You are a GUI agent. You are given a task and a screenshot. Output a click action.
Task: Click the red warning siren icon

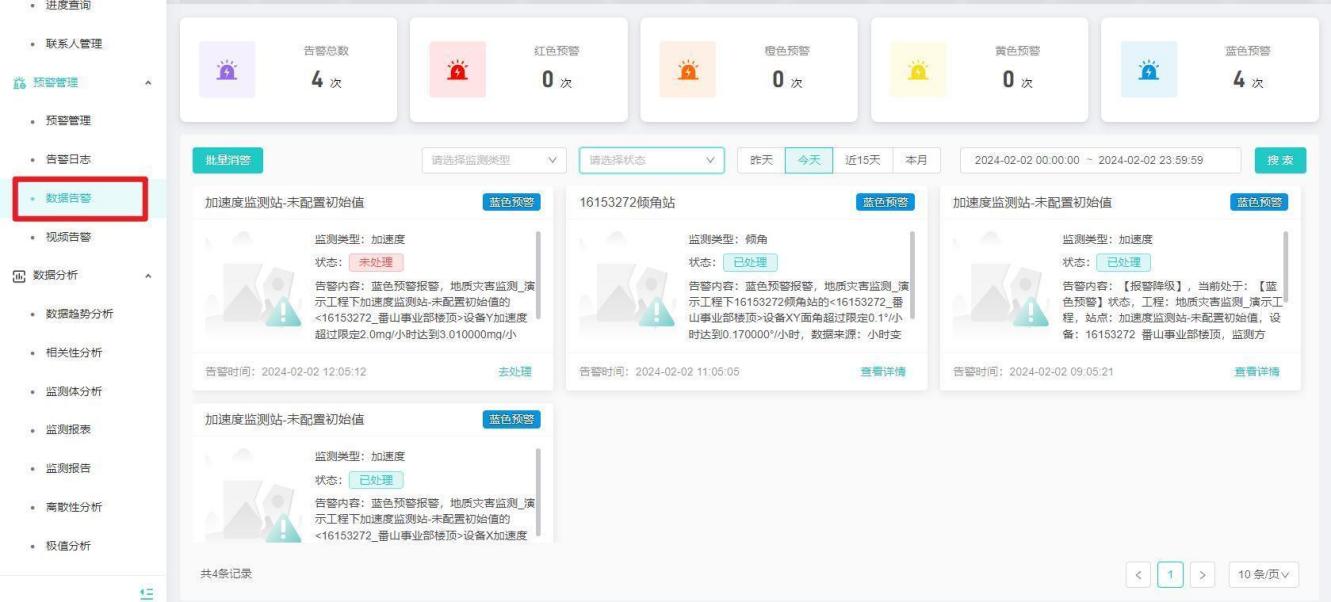(x=457, y=70)
